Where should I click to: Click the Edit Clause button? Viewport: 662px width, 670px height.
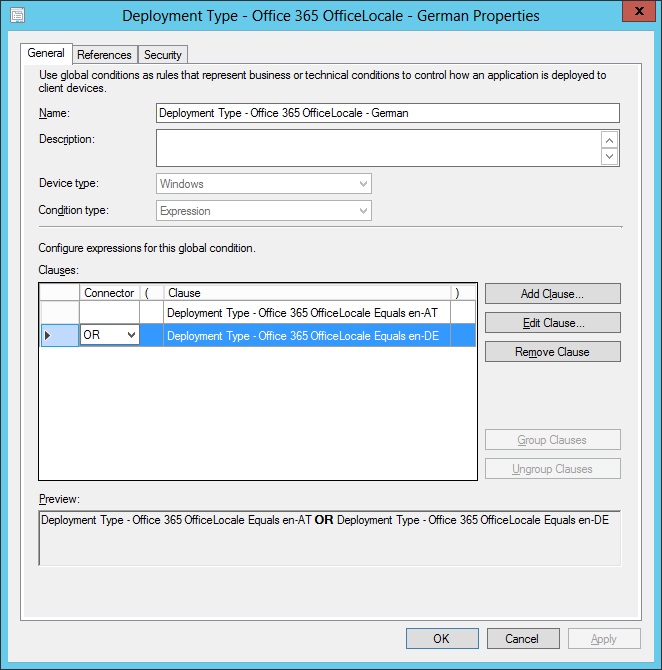click(x=552, y=323)
